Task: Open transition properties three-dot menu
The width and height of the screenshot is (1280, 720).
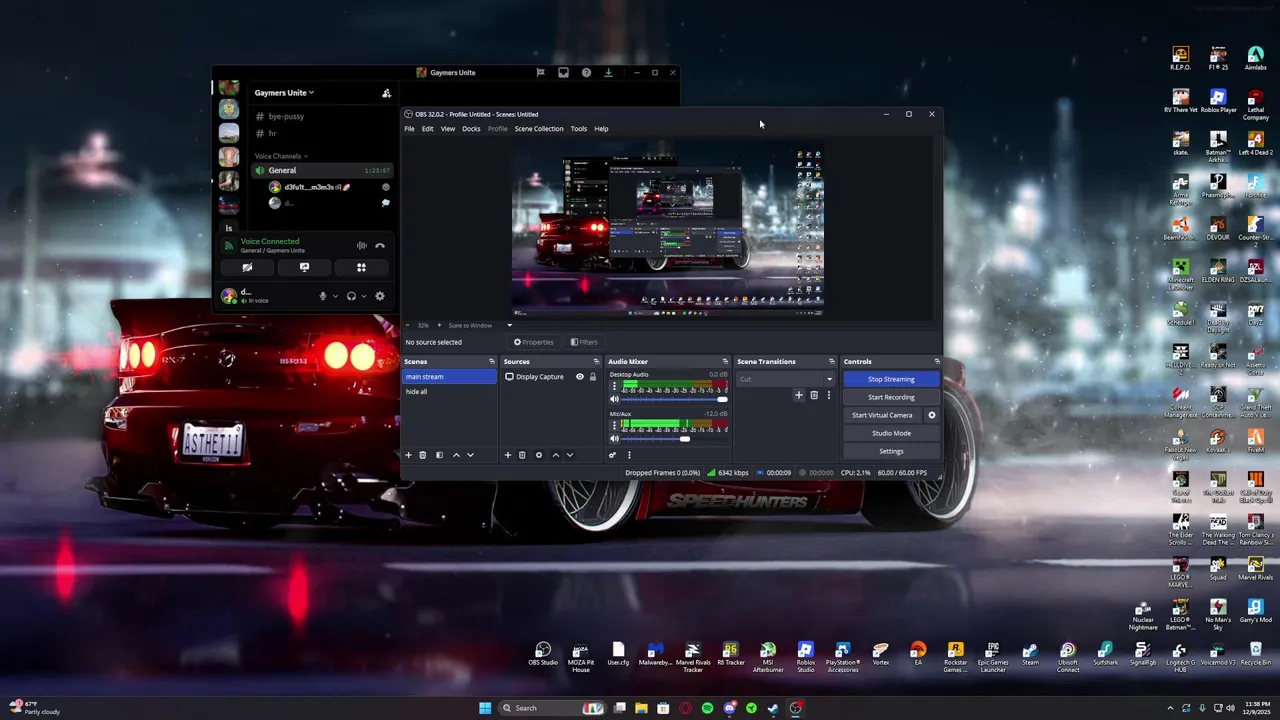Action: pyautogui.click(x=828, y=395)
